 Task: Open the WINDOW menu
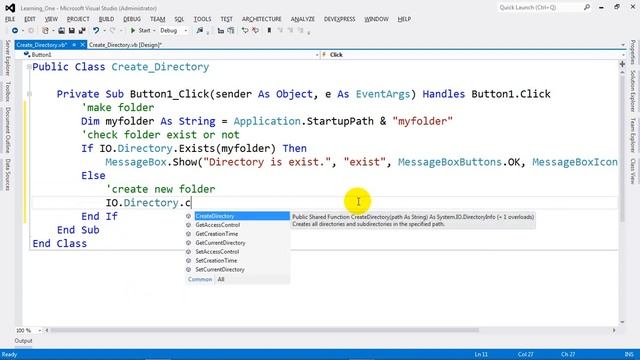tap(376, 19)
